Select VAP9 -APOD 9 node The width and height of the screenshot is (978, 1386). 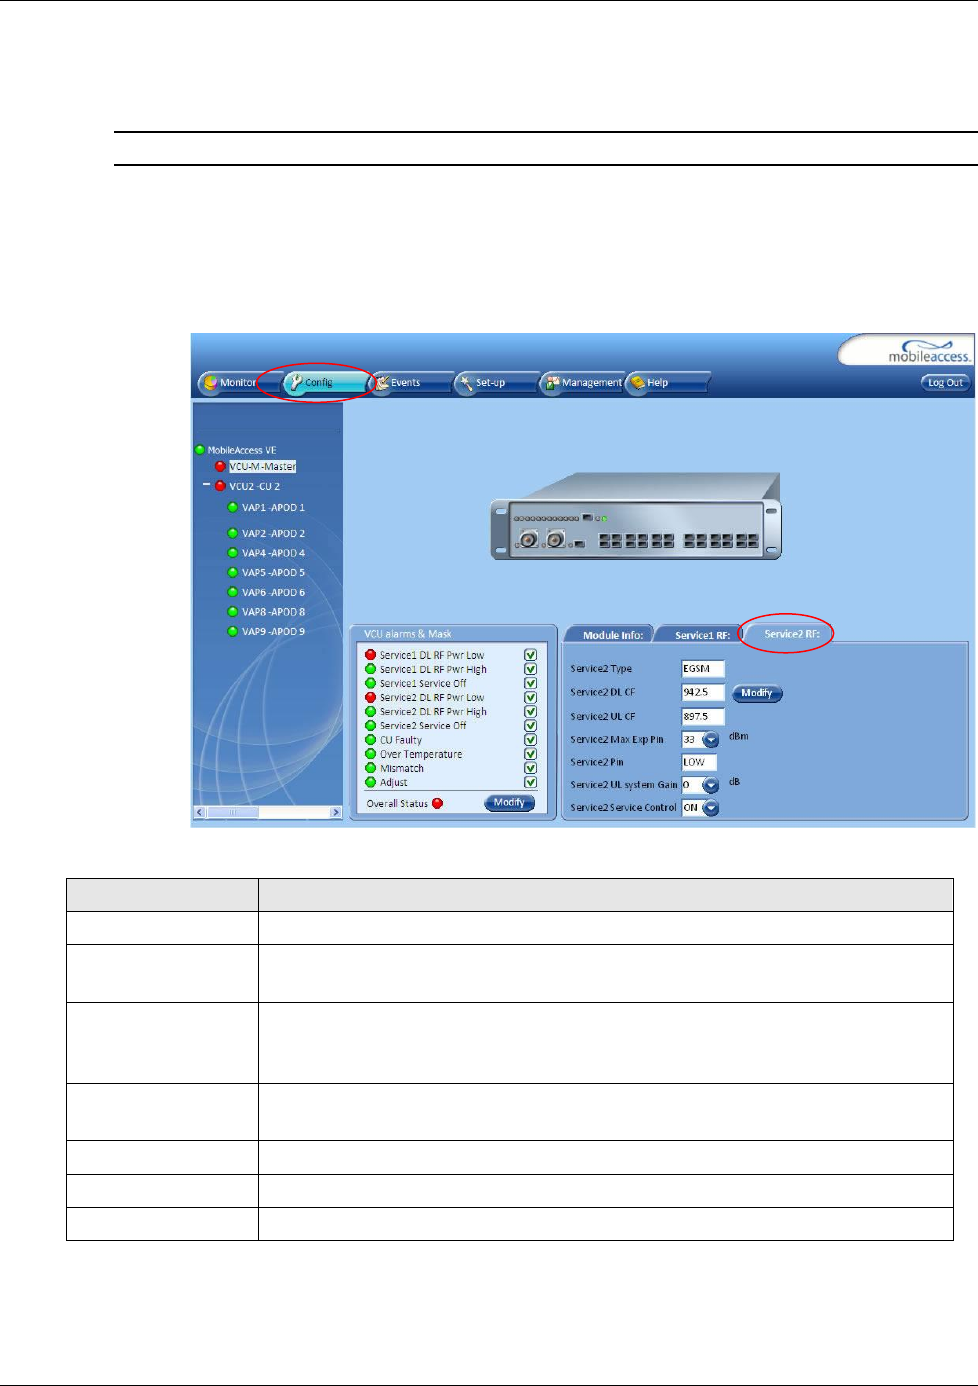point(273,632)
